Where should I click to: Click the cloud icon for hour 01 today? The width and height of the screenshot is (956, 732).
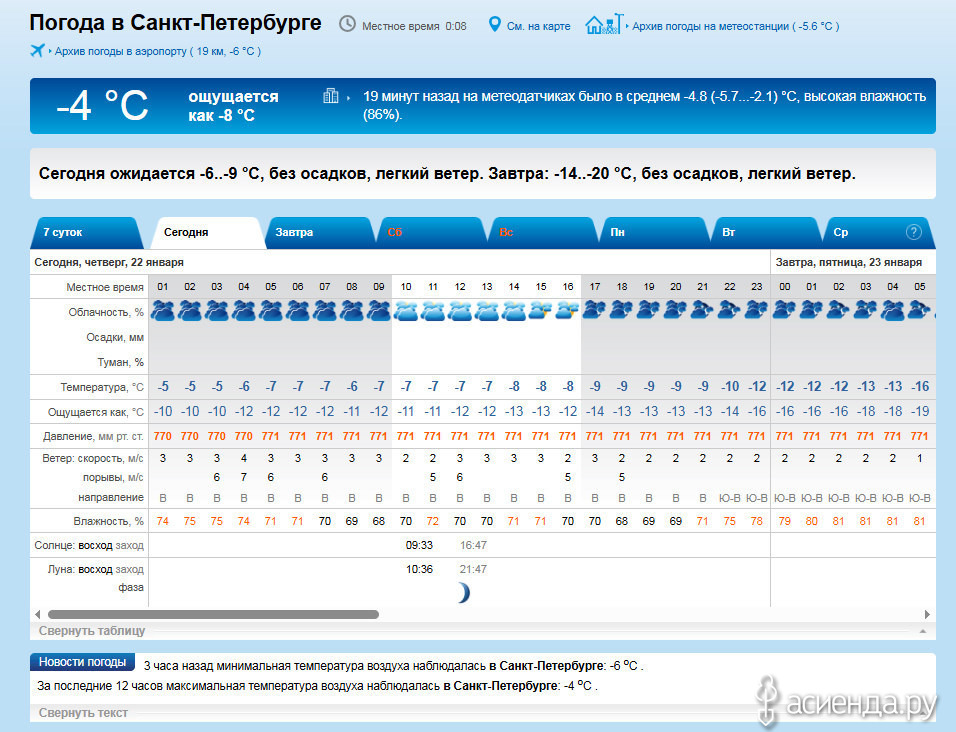162,311
